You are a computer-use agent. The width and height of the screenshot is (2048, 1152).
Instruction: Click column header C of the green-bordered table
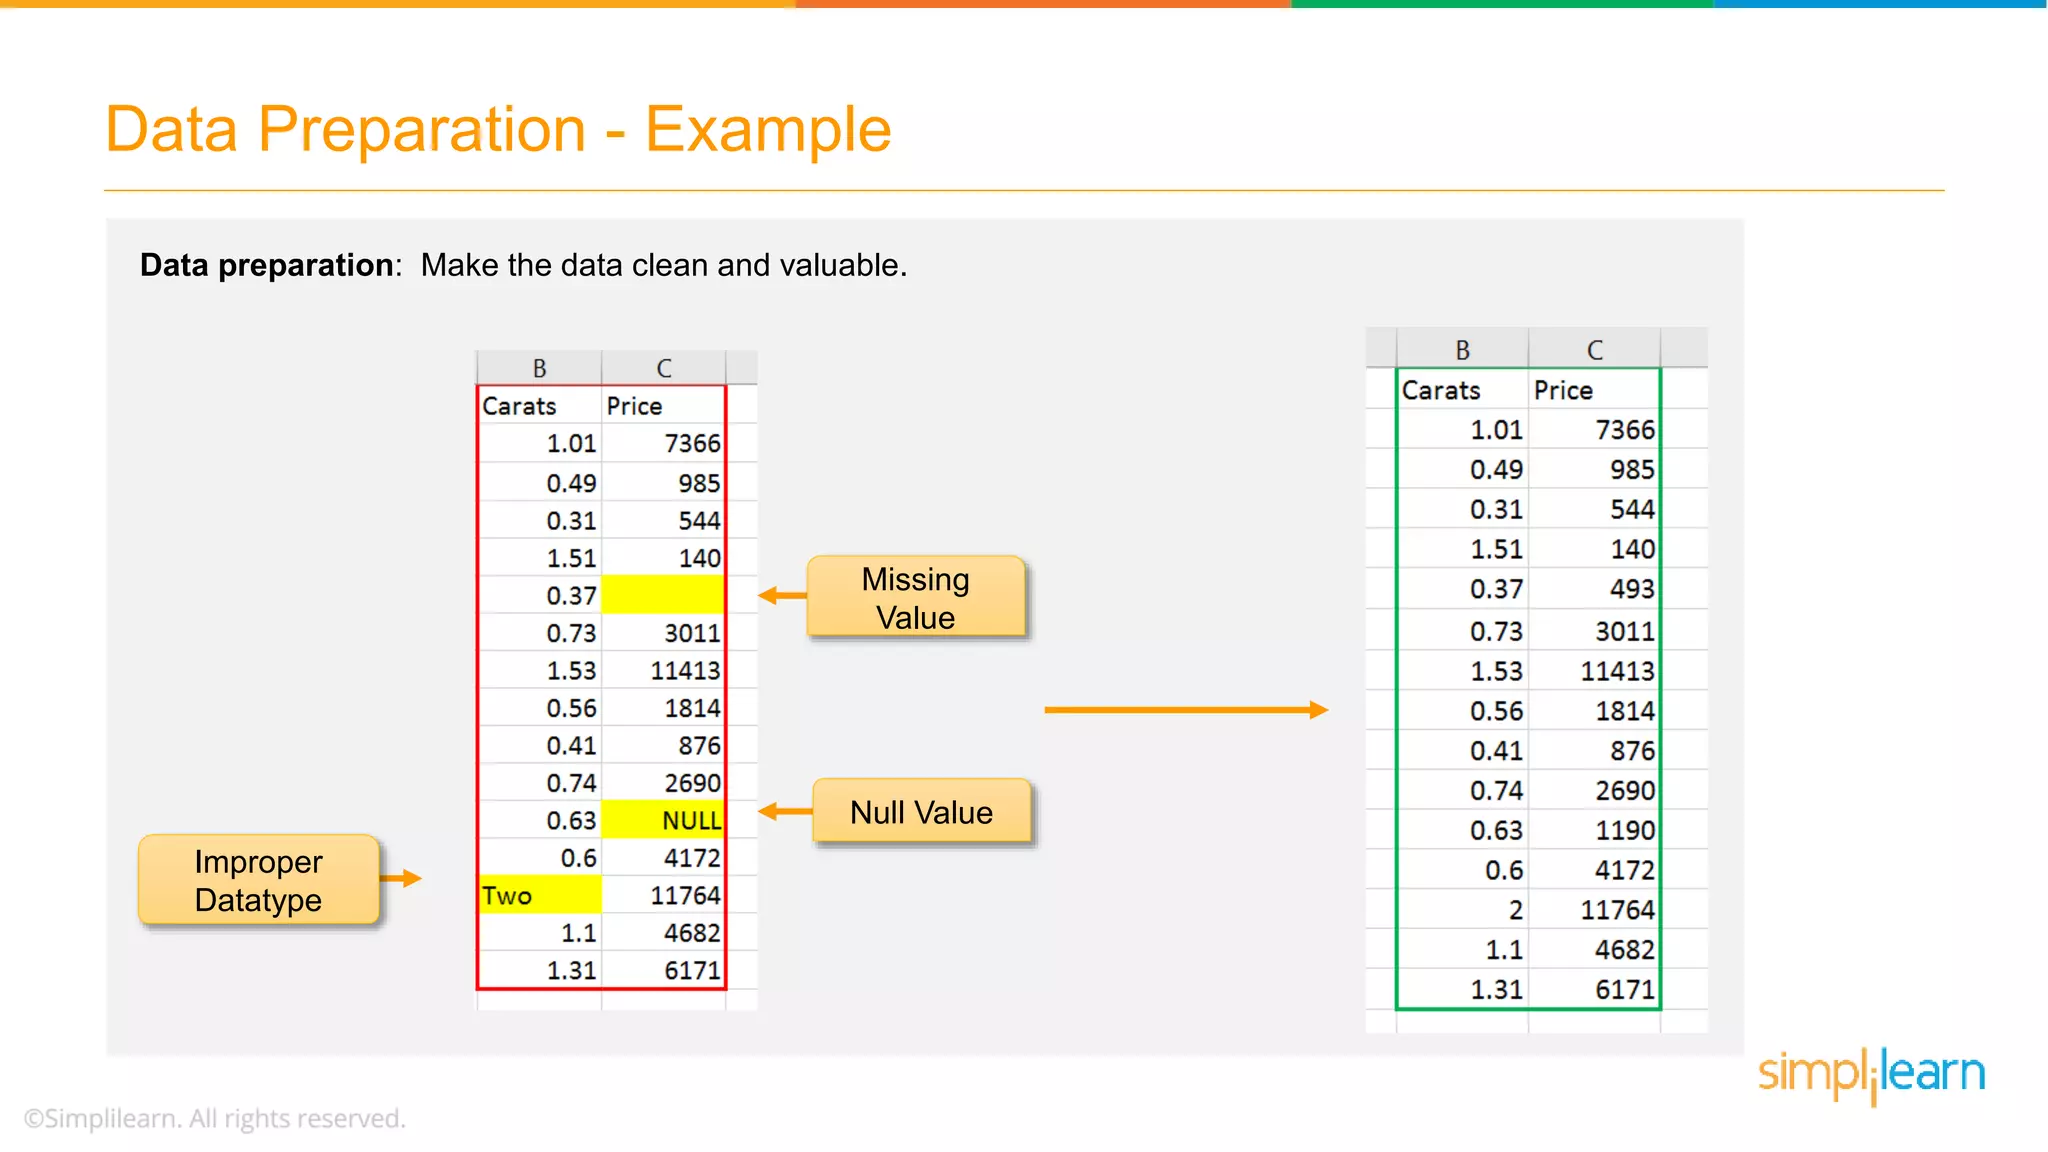pos(1595,349)
